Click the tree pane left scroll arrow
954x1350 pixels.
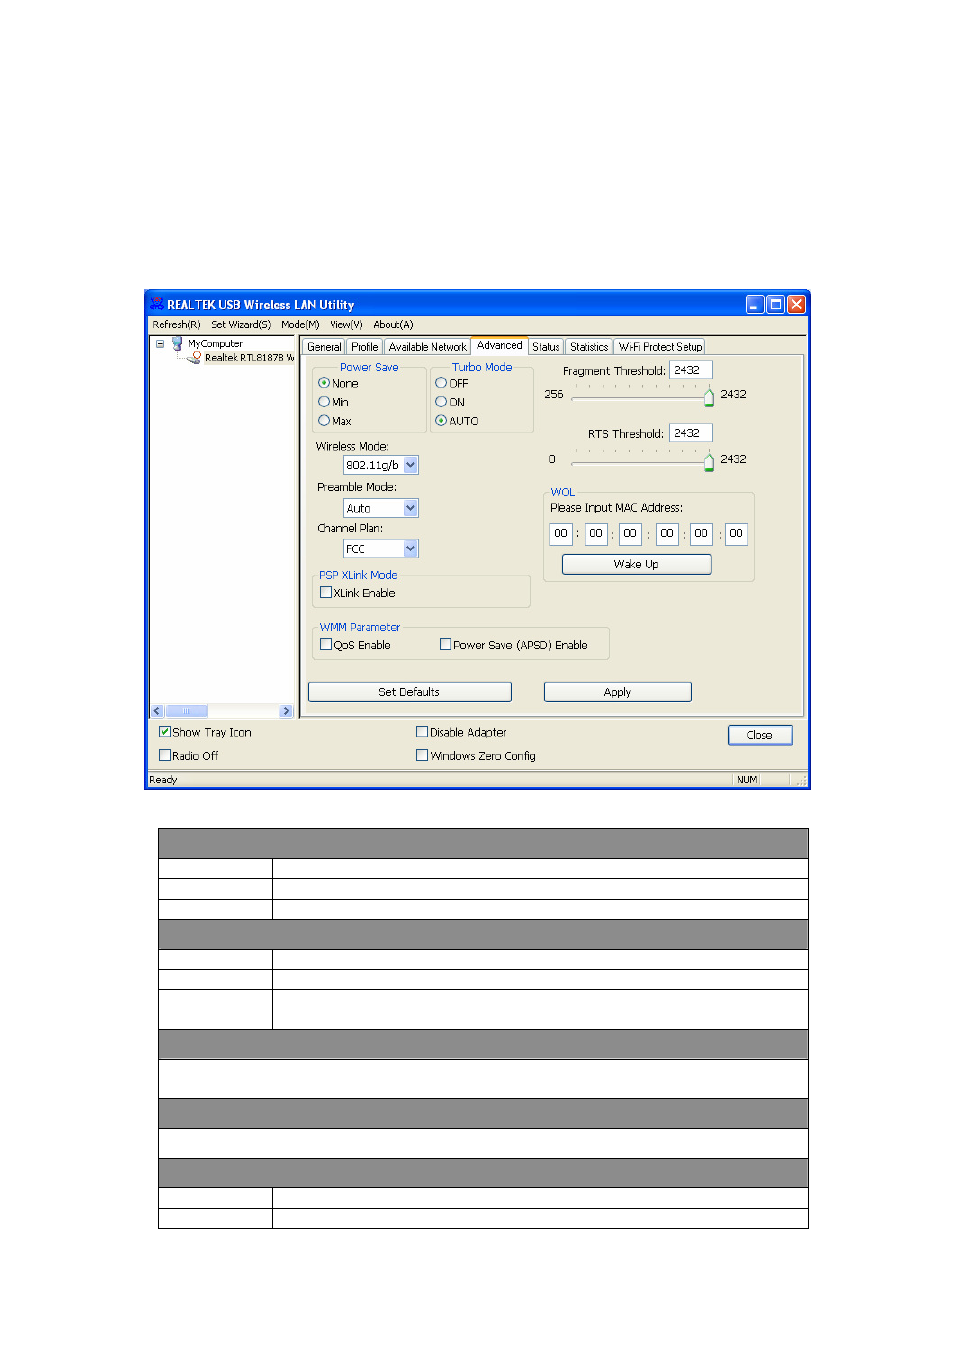coord(157,711)
